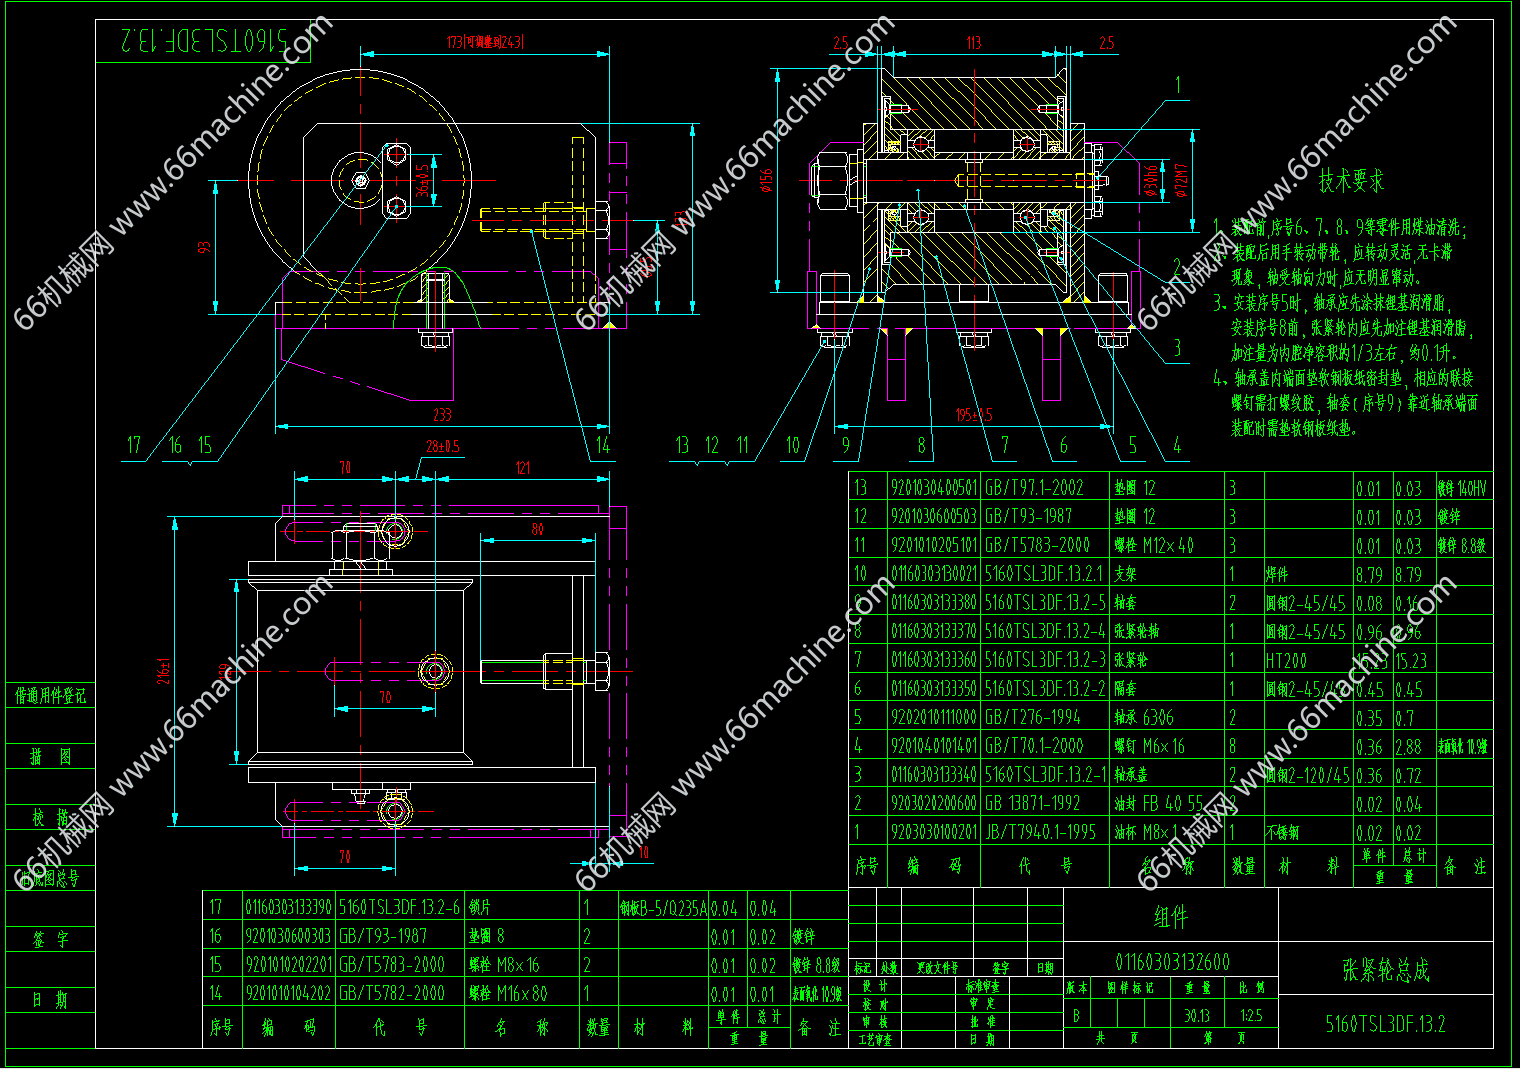This screenshot has width=1520, height=1069.
Task: Click the title block code '01160303132600'
Action: pos(1172,962)
